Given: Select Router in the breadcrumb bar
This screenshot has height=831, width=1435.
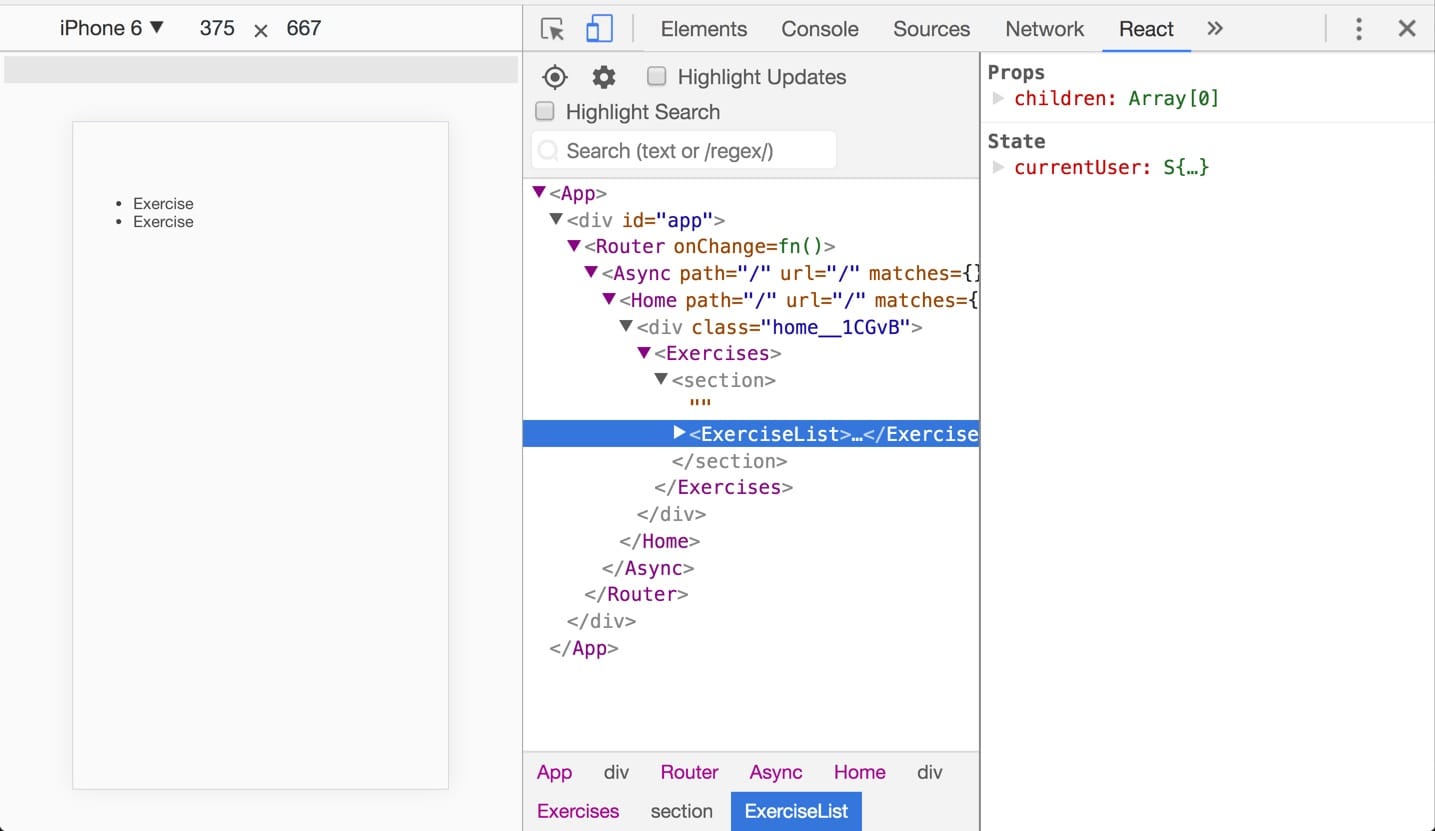Looking at the screenshot, I should 689,772.
